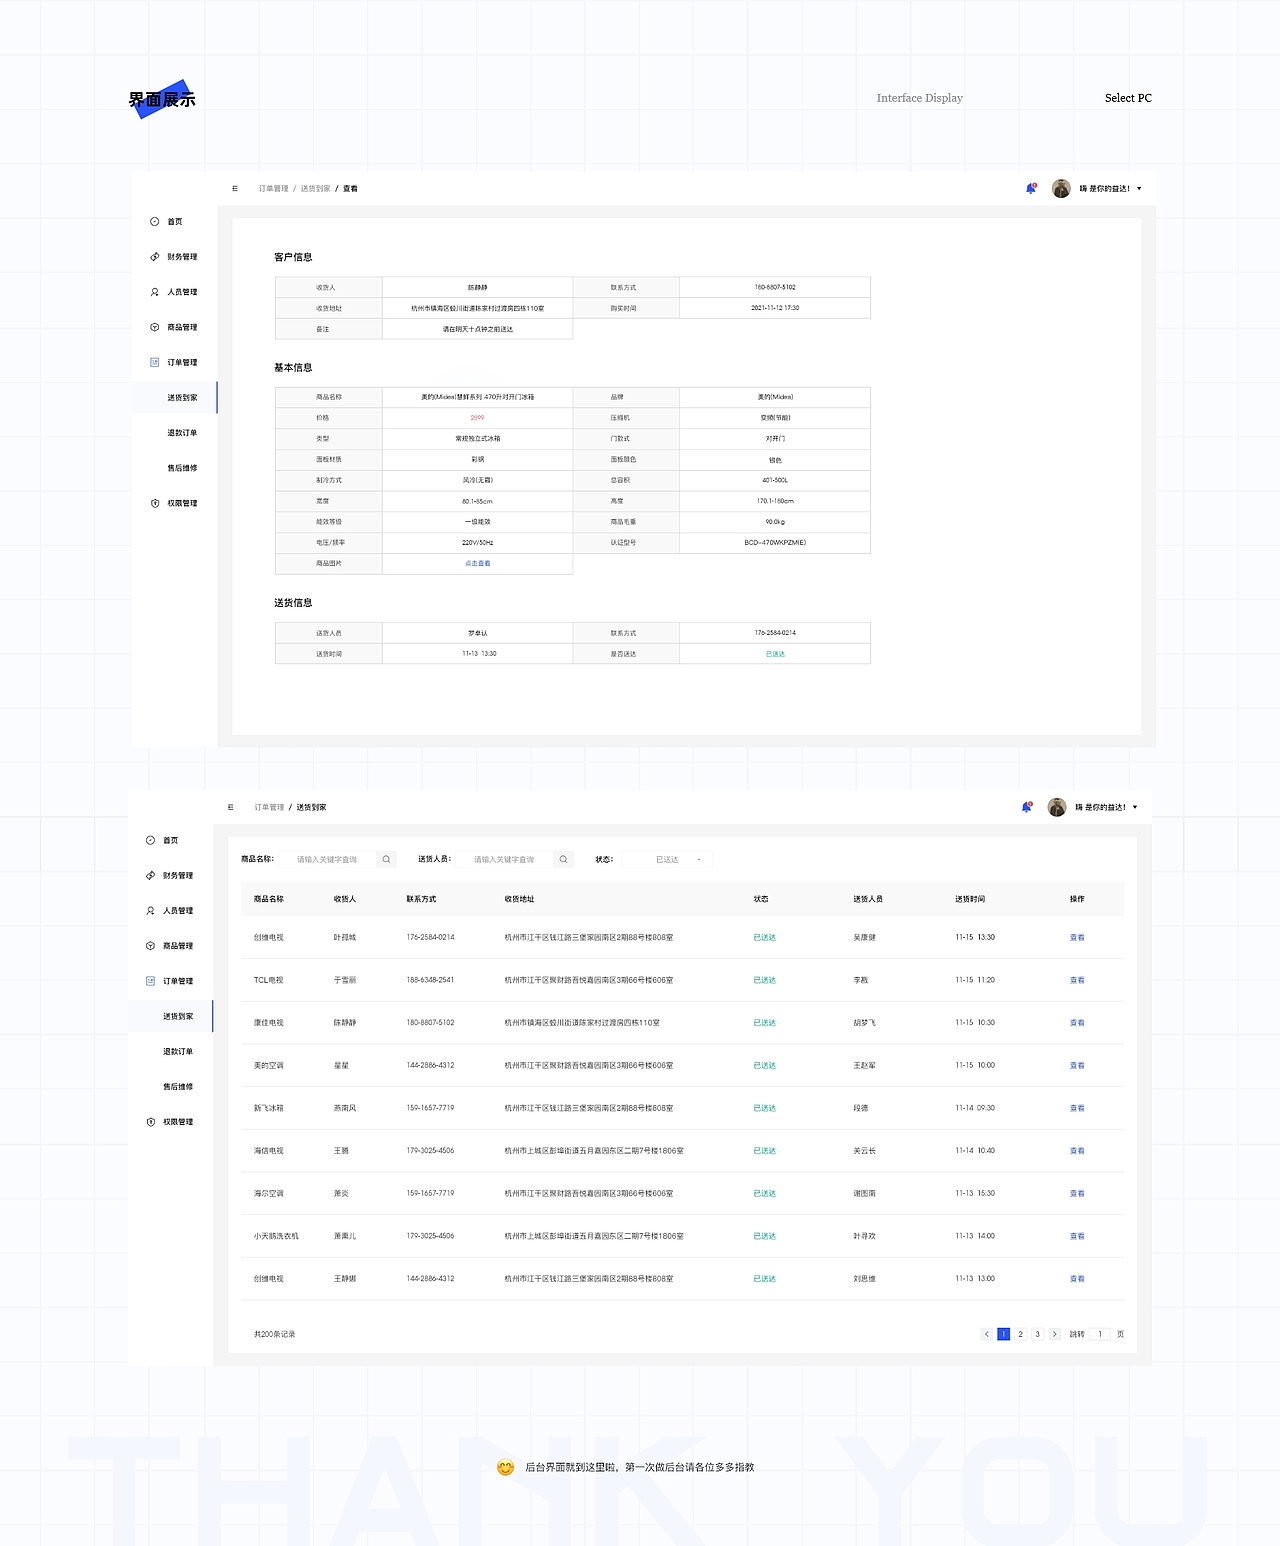Go to page 3 in pagination
The image size is (1280, 1546).
(x=1037, y=1334)
